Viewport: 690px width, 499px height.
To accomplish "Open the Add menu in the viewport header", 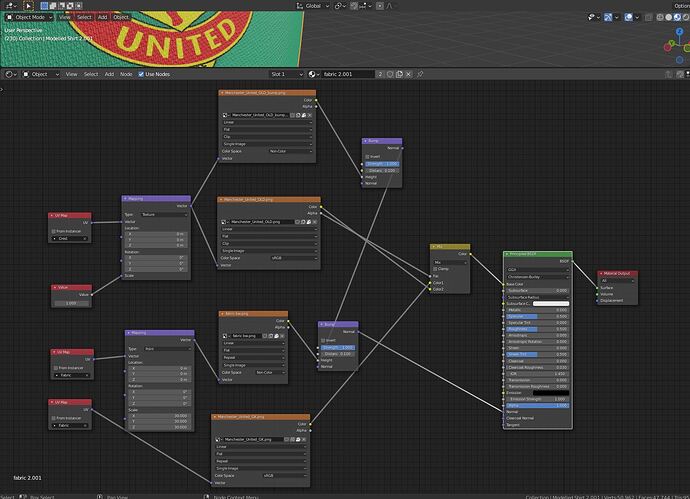I will pos(103,17).
